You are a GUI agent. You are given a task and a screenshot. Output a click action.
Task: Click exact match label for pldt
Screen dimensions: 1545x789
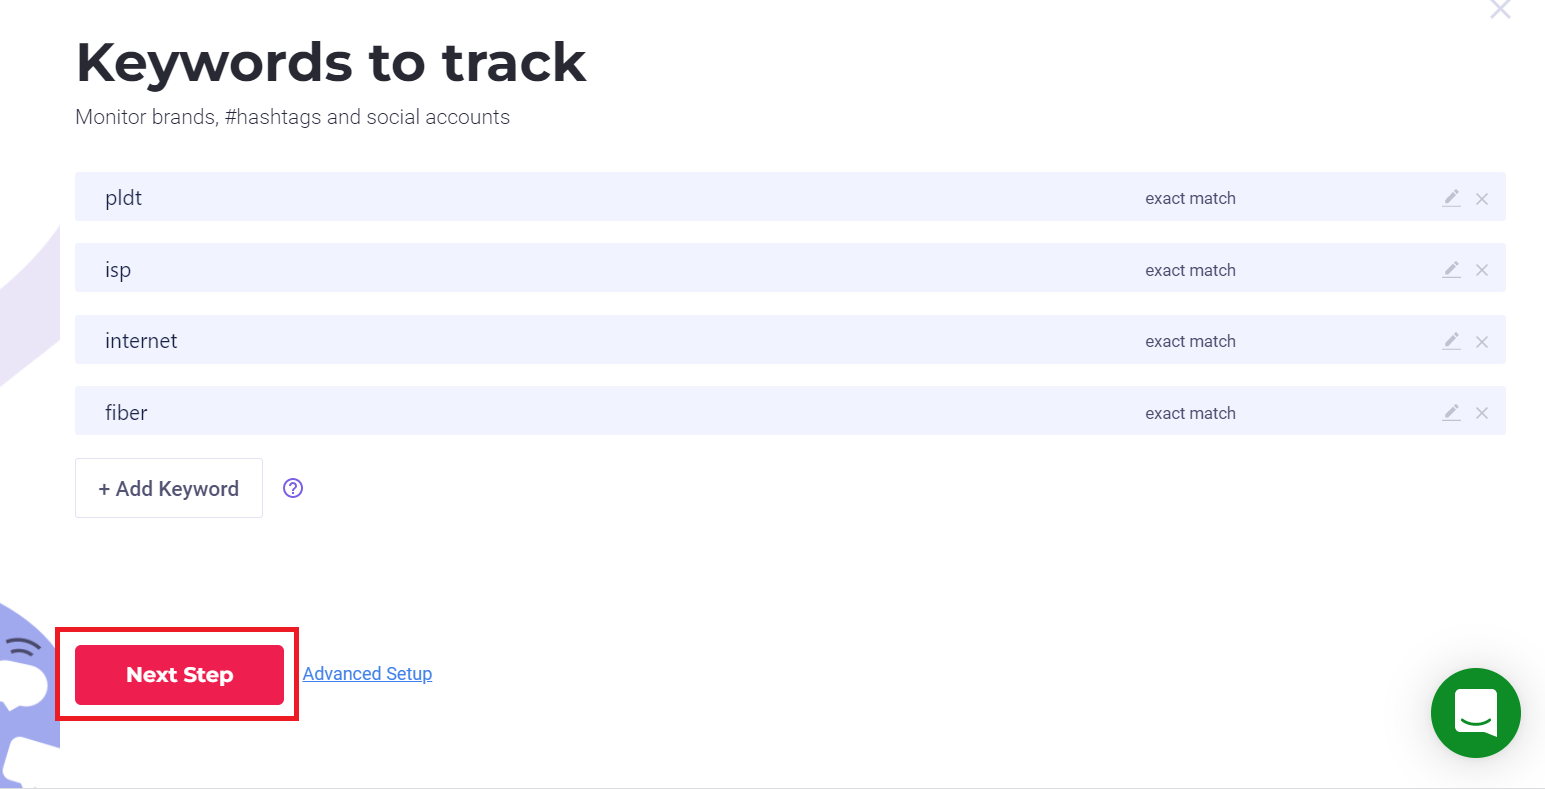click(x=1190, y=198)
